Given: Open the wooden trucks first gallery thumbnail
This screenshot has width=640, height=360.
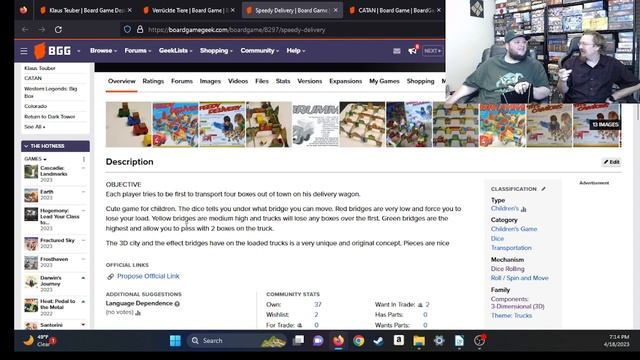Looking at the screenshot, I should [x=129, y=124].
